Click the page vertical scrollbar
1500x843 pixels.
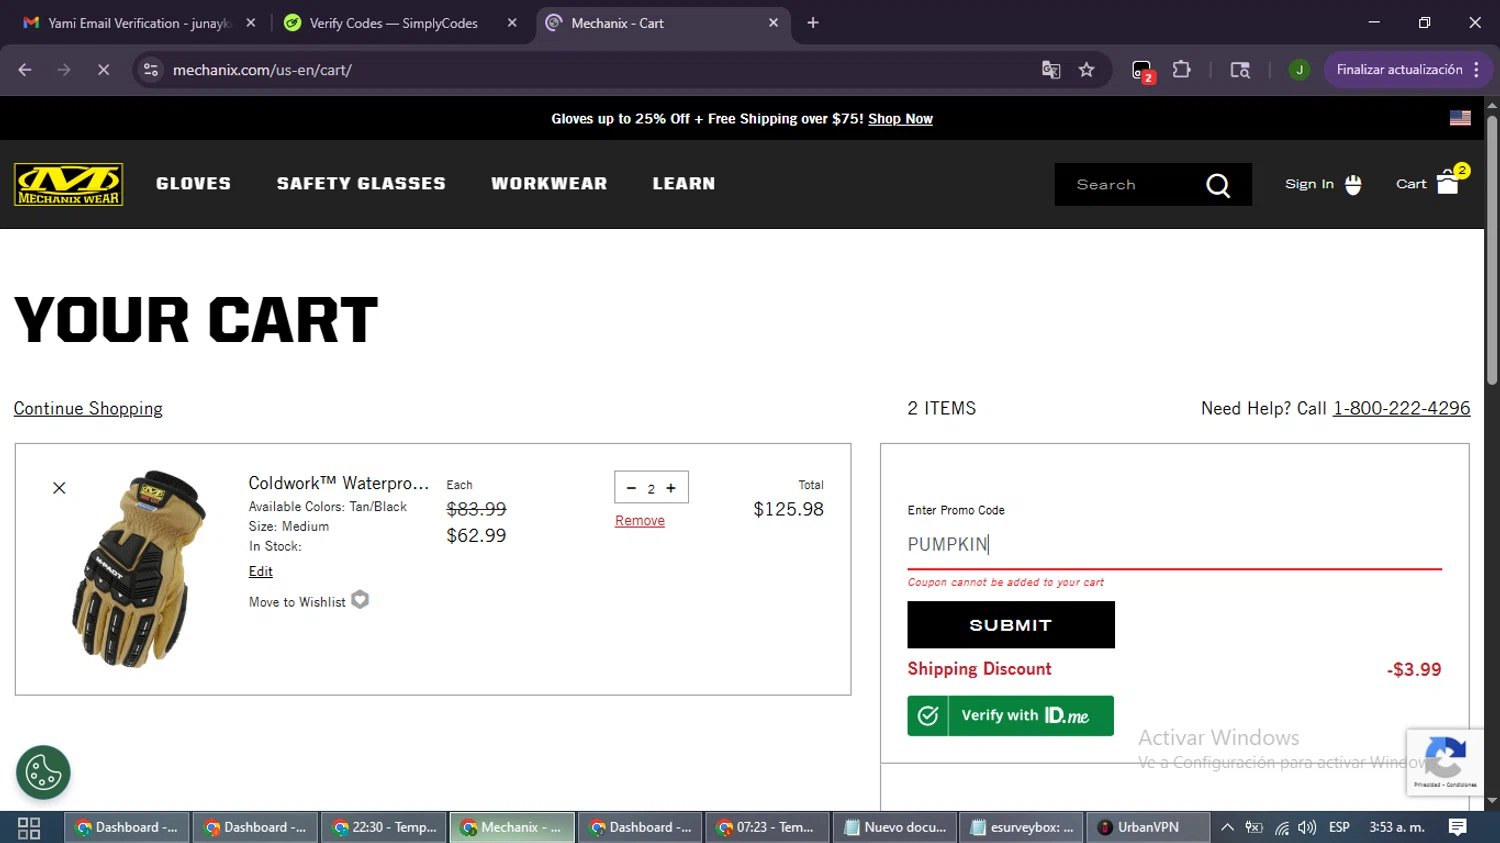point(1492,252)
